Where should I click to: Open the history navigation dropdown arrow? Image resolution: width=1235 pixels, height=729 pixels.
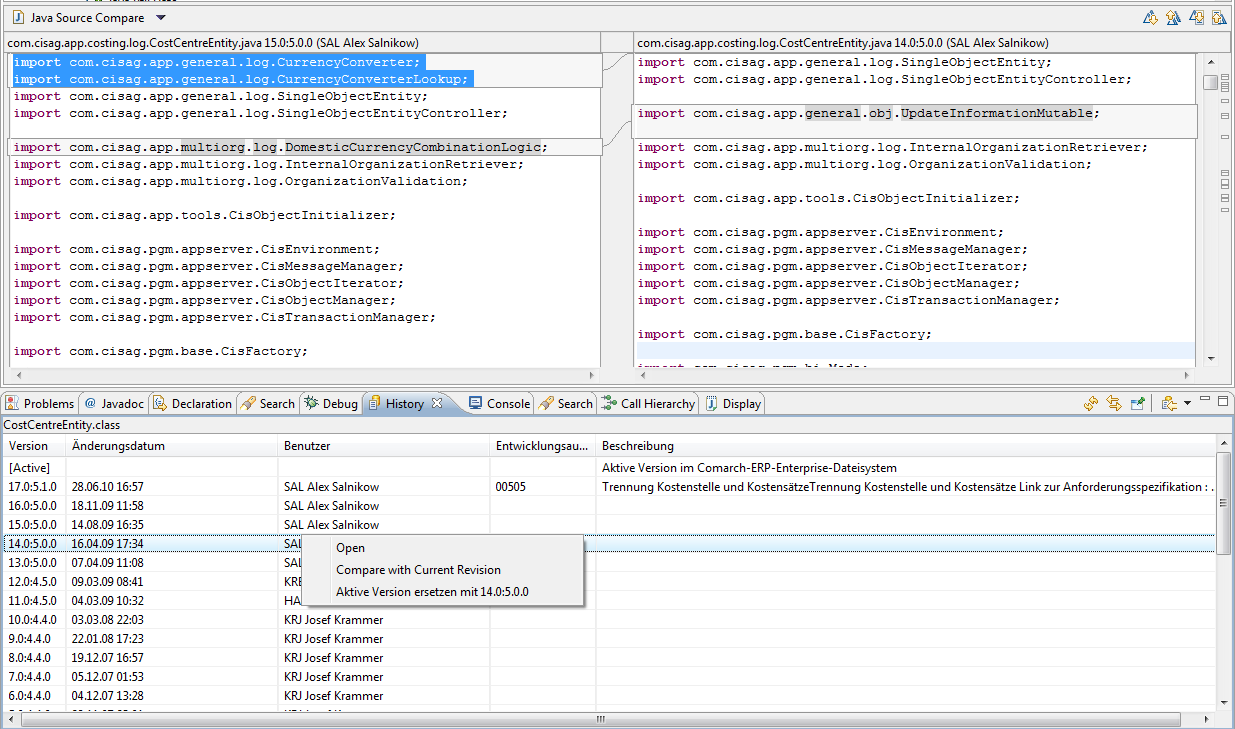1186,403
